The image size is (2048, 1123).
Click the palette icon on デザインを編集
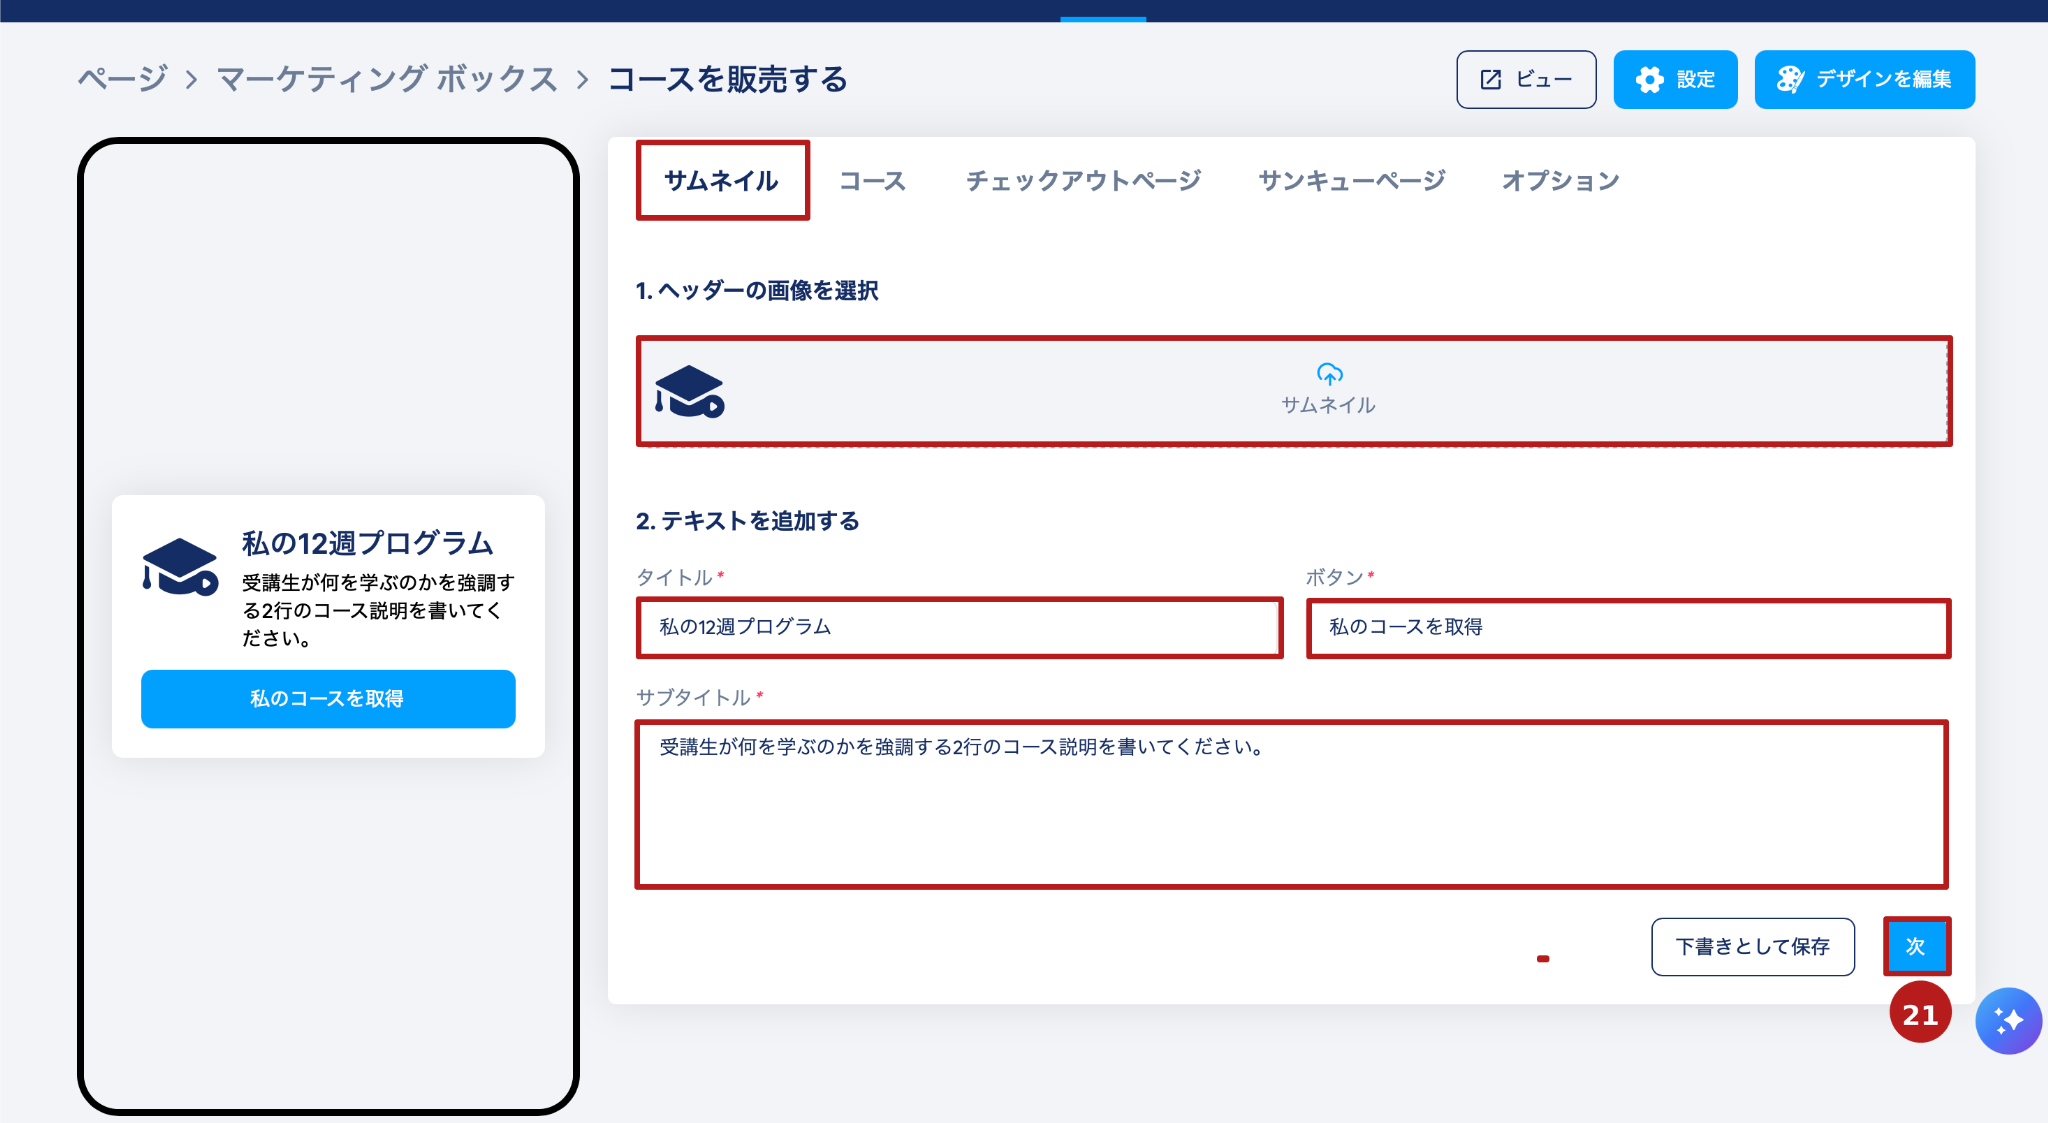1790,80
